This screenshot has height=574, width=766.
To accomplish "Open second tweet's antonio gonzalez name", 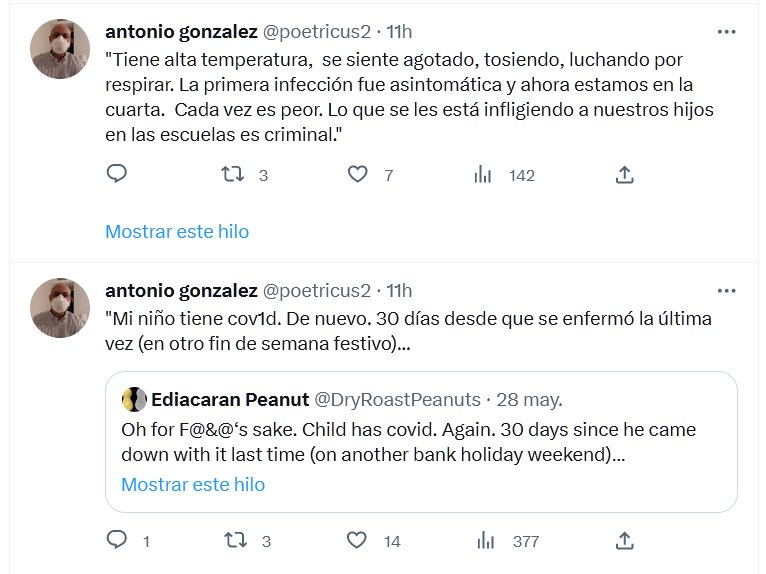I will pyautogui.click(x=180, y=290).
